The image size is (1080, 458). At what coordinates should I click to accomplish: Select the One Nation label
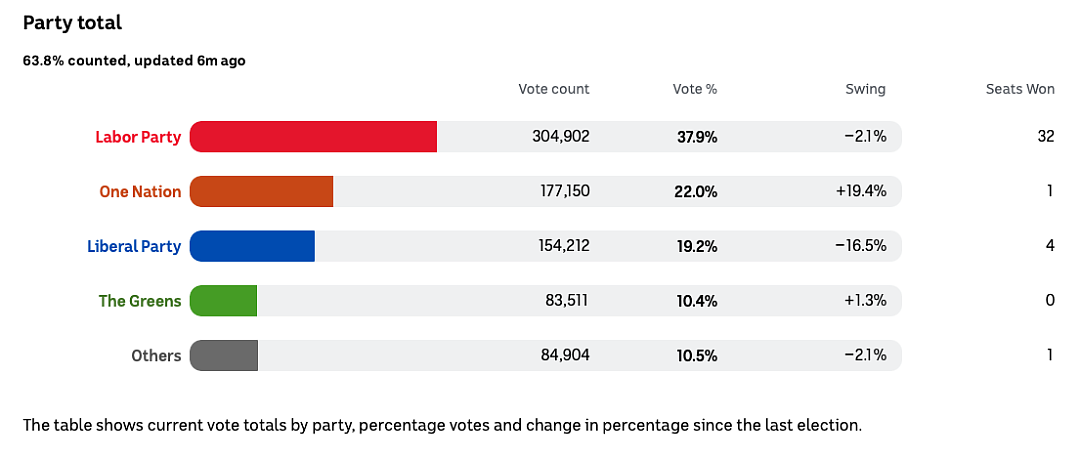[141, 191]
